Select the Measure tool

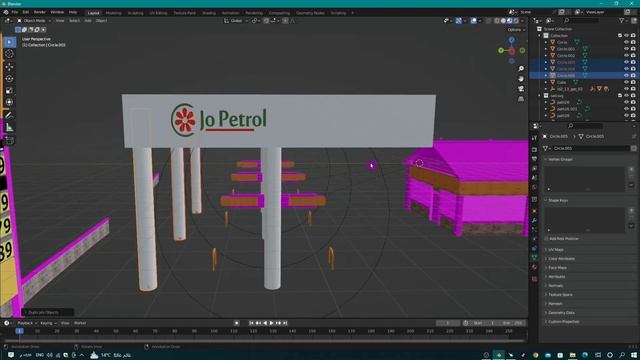pyautogui.click(x=9, y=128)
